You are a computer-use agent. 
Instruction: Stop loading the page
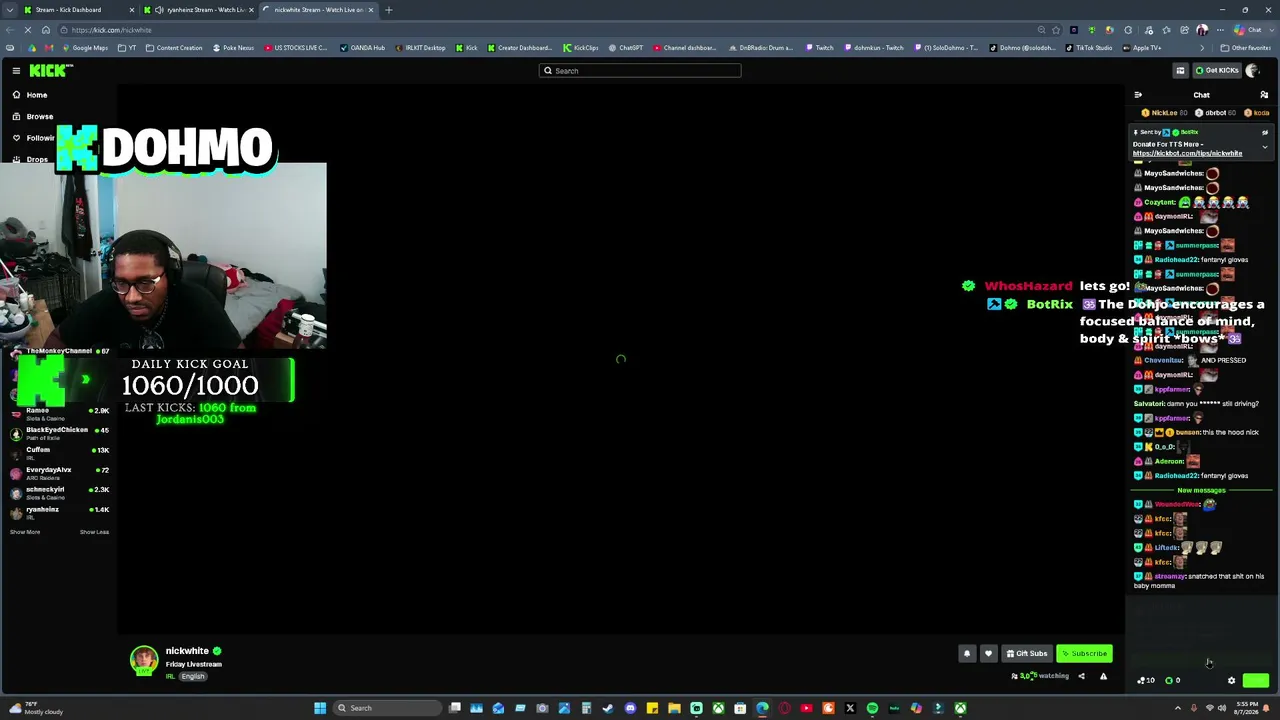click(x=29, y=30)
